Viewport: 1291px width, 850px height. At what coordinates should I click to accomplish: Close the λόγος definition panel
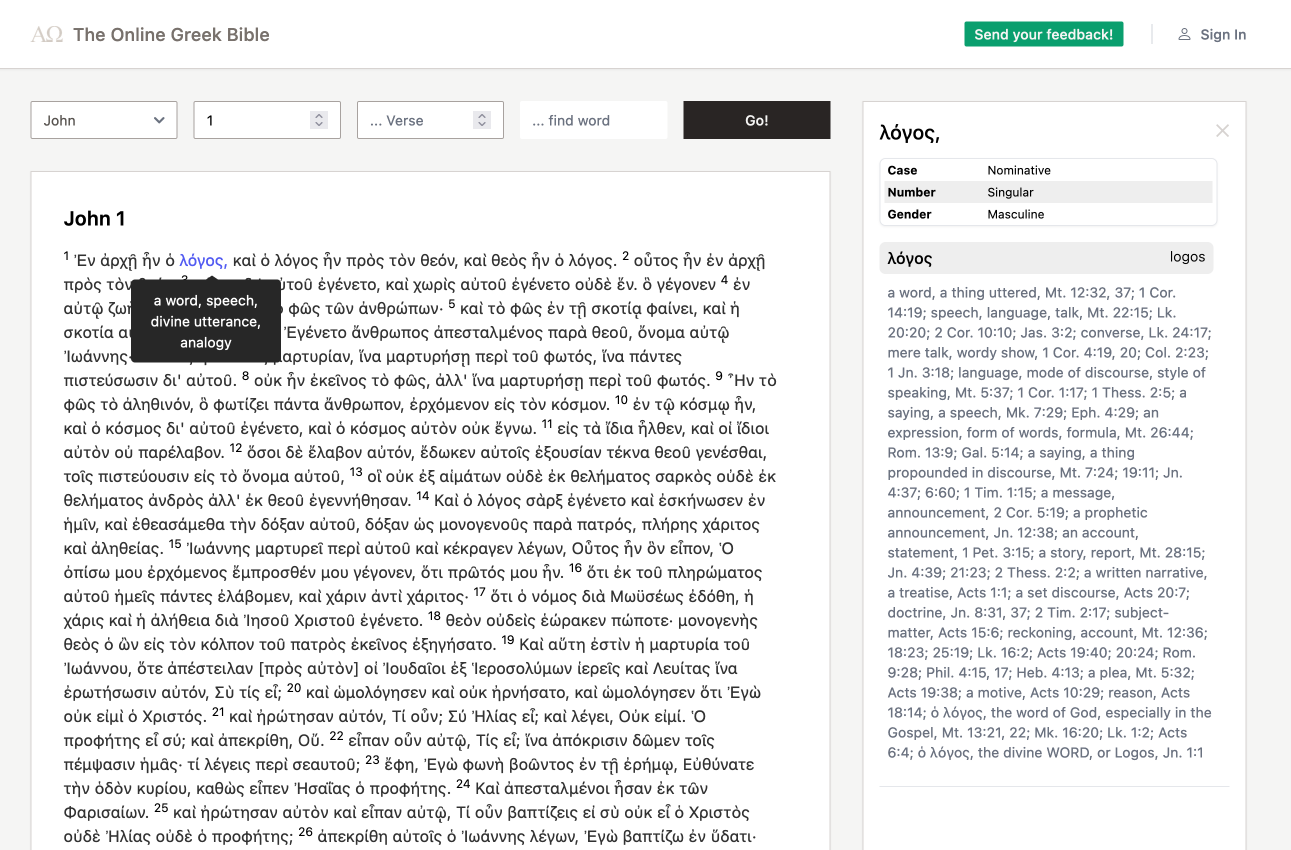tap(1222, 130)
